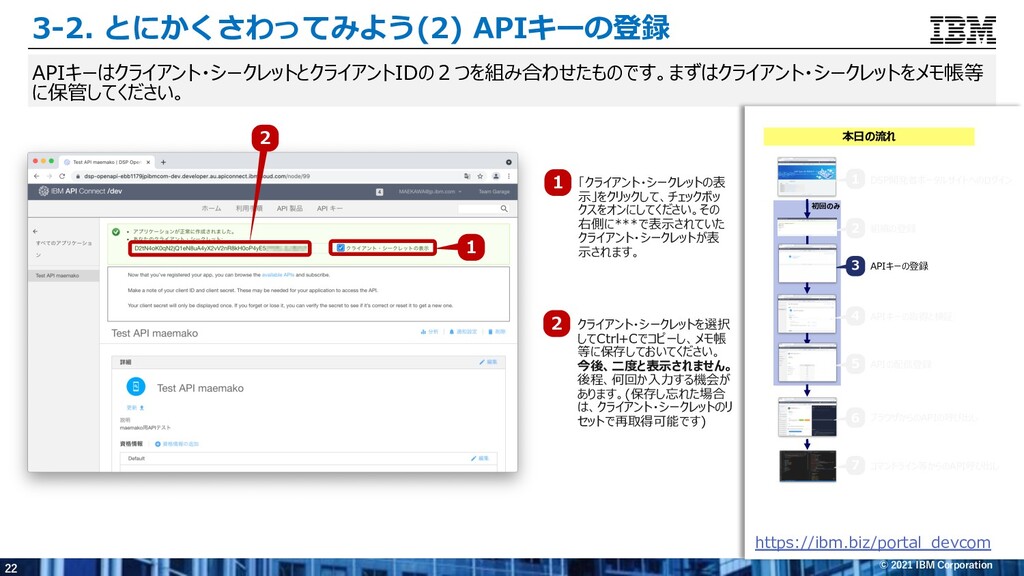Viewport: 1024px width, 576px height.
Task: Click the blue application image icon
Action: coord(136,387)
